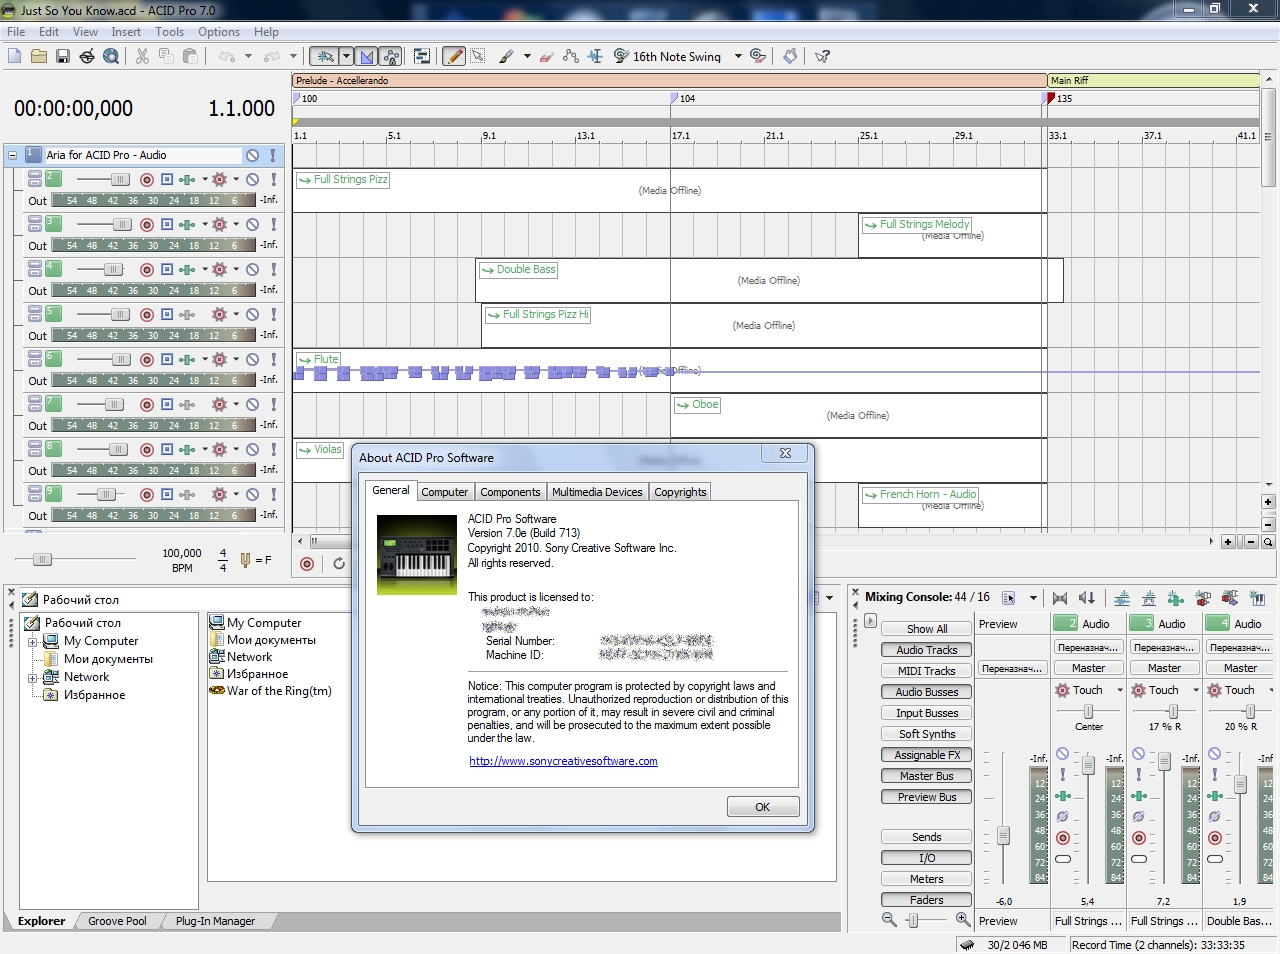Save the project with the floppy disk icon

[x=62, y=56]
